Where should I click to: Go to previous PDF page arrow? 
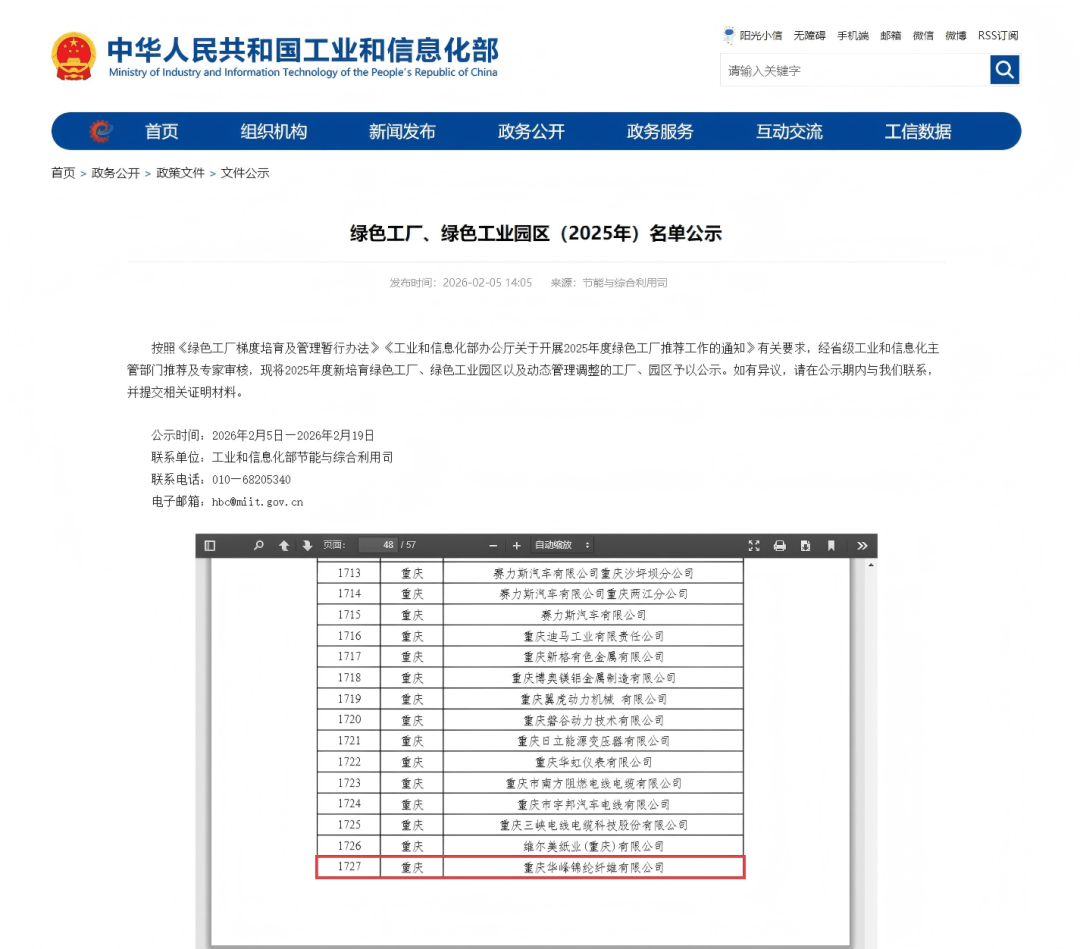pyautogui.click(x=284, y=545)
